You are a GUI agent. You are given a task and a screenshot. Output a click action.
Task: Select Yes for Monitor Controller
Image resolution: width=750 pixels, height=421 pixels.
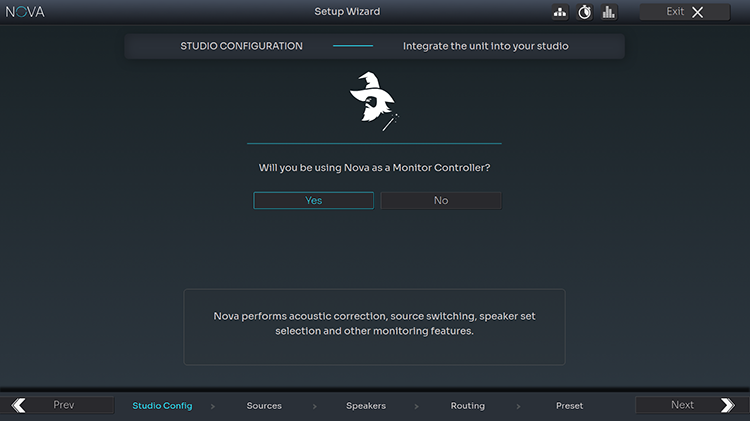313,200
